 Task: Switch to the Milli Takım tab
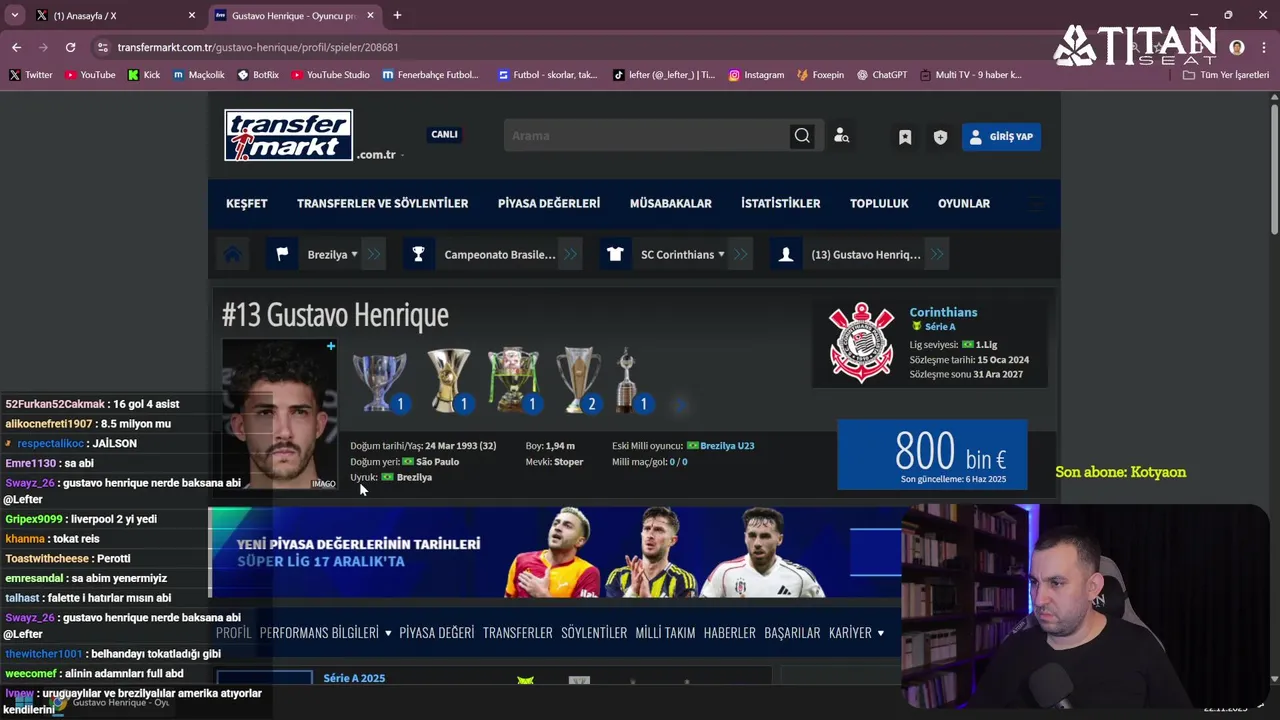(x=665, y=633)
